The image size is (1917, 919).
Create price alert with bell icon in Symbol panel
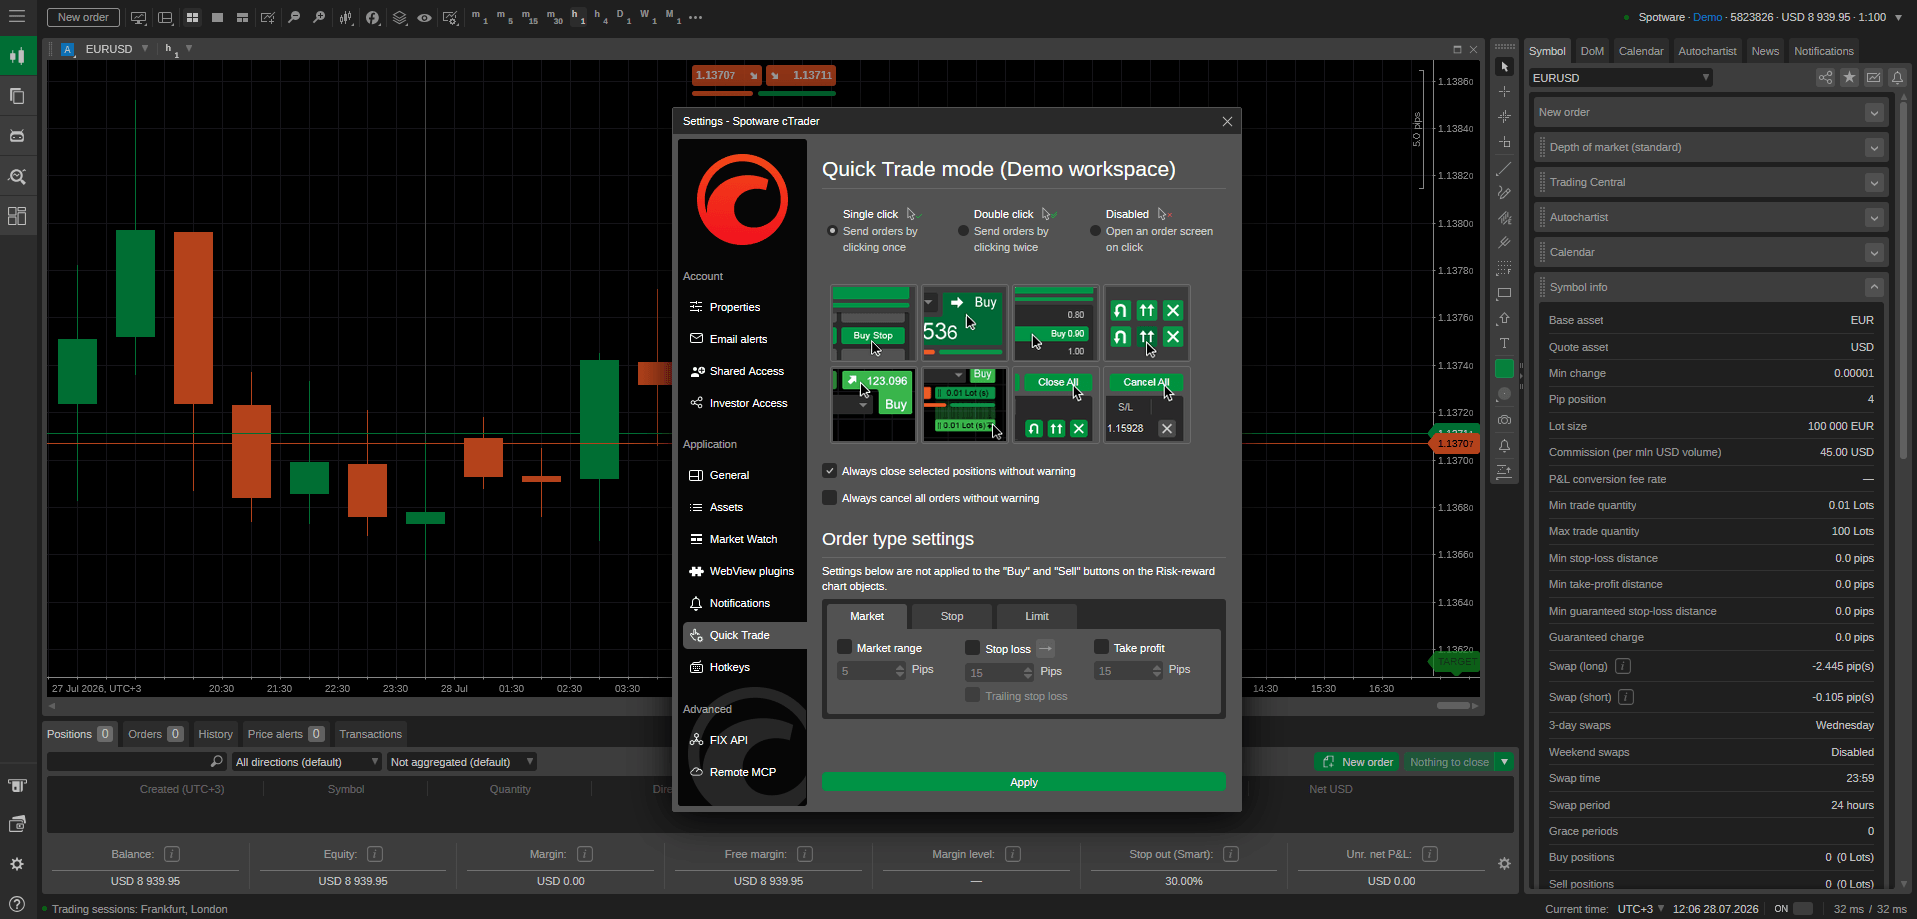tap(1897, 77)
